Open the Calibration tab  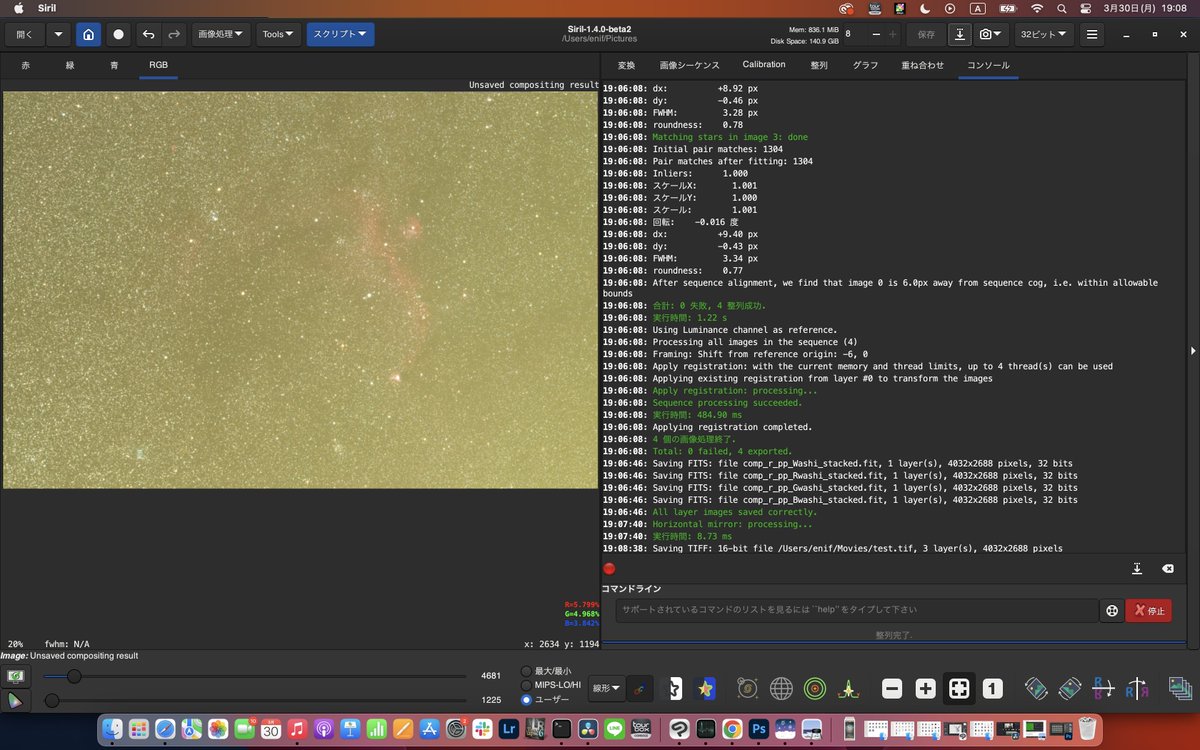tap(764, 65)
